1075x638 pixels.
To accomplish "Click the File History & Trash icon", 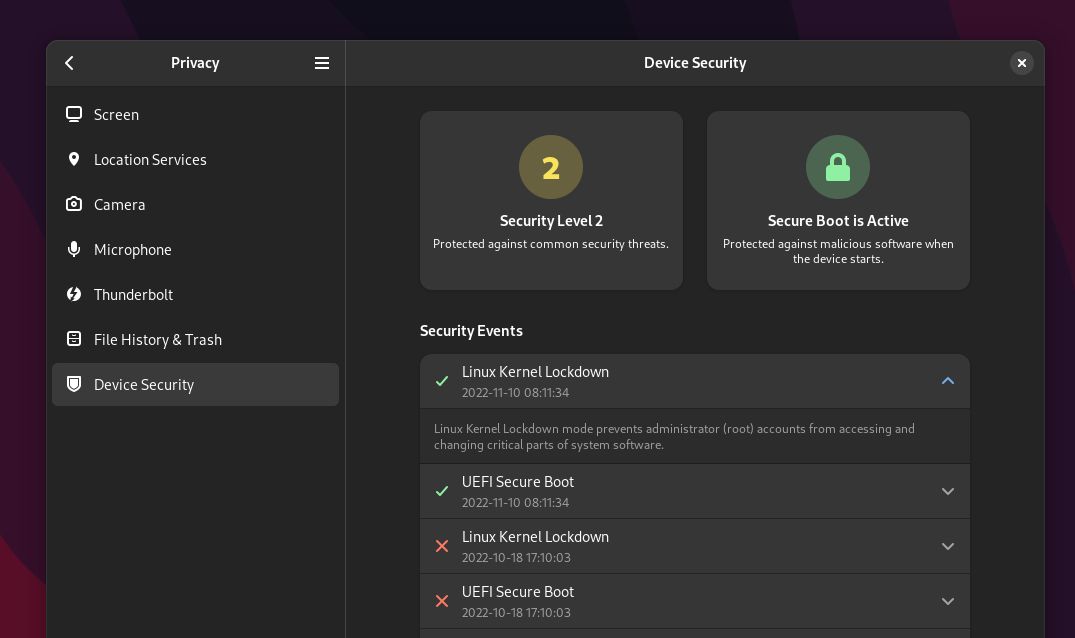I will (x=74, y=339).
